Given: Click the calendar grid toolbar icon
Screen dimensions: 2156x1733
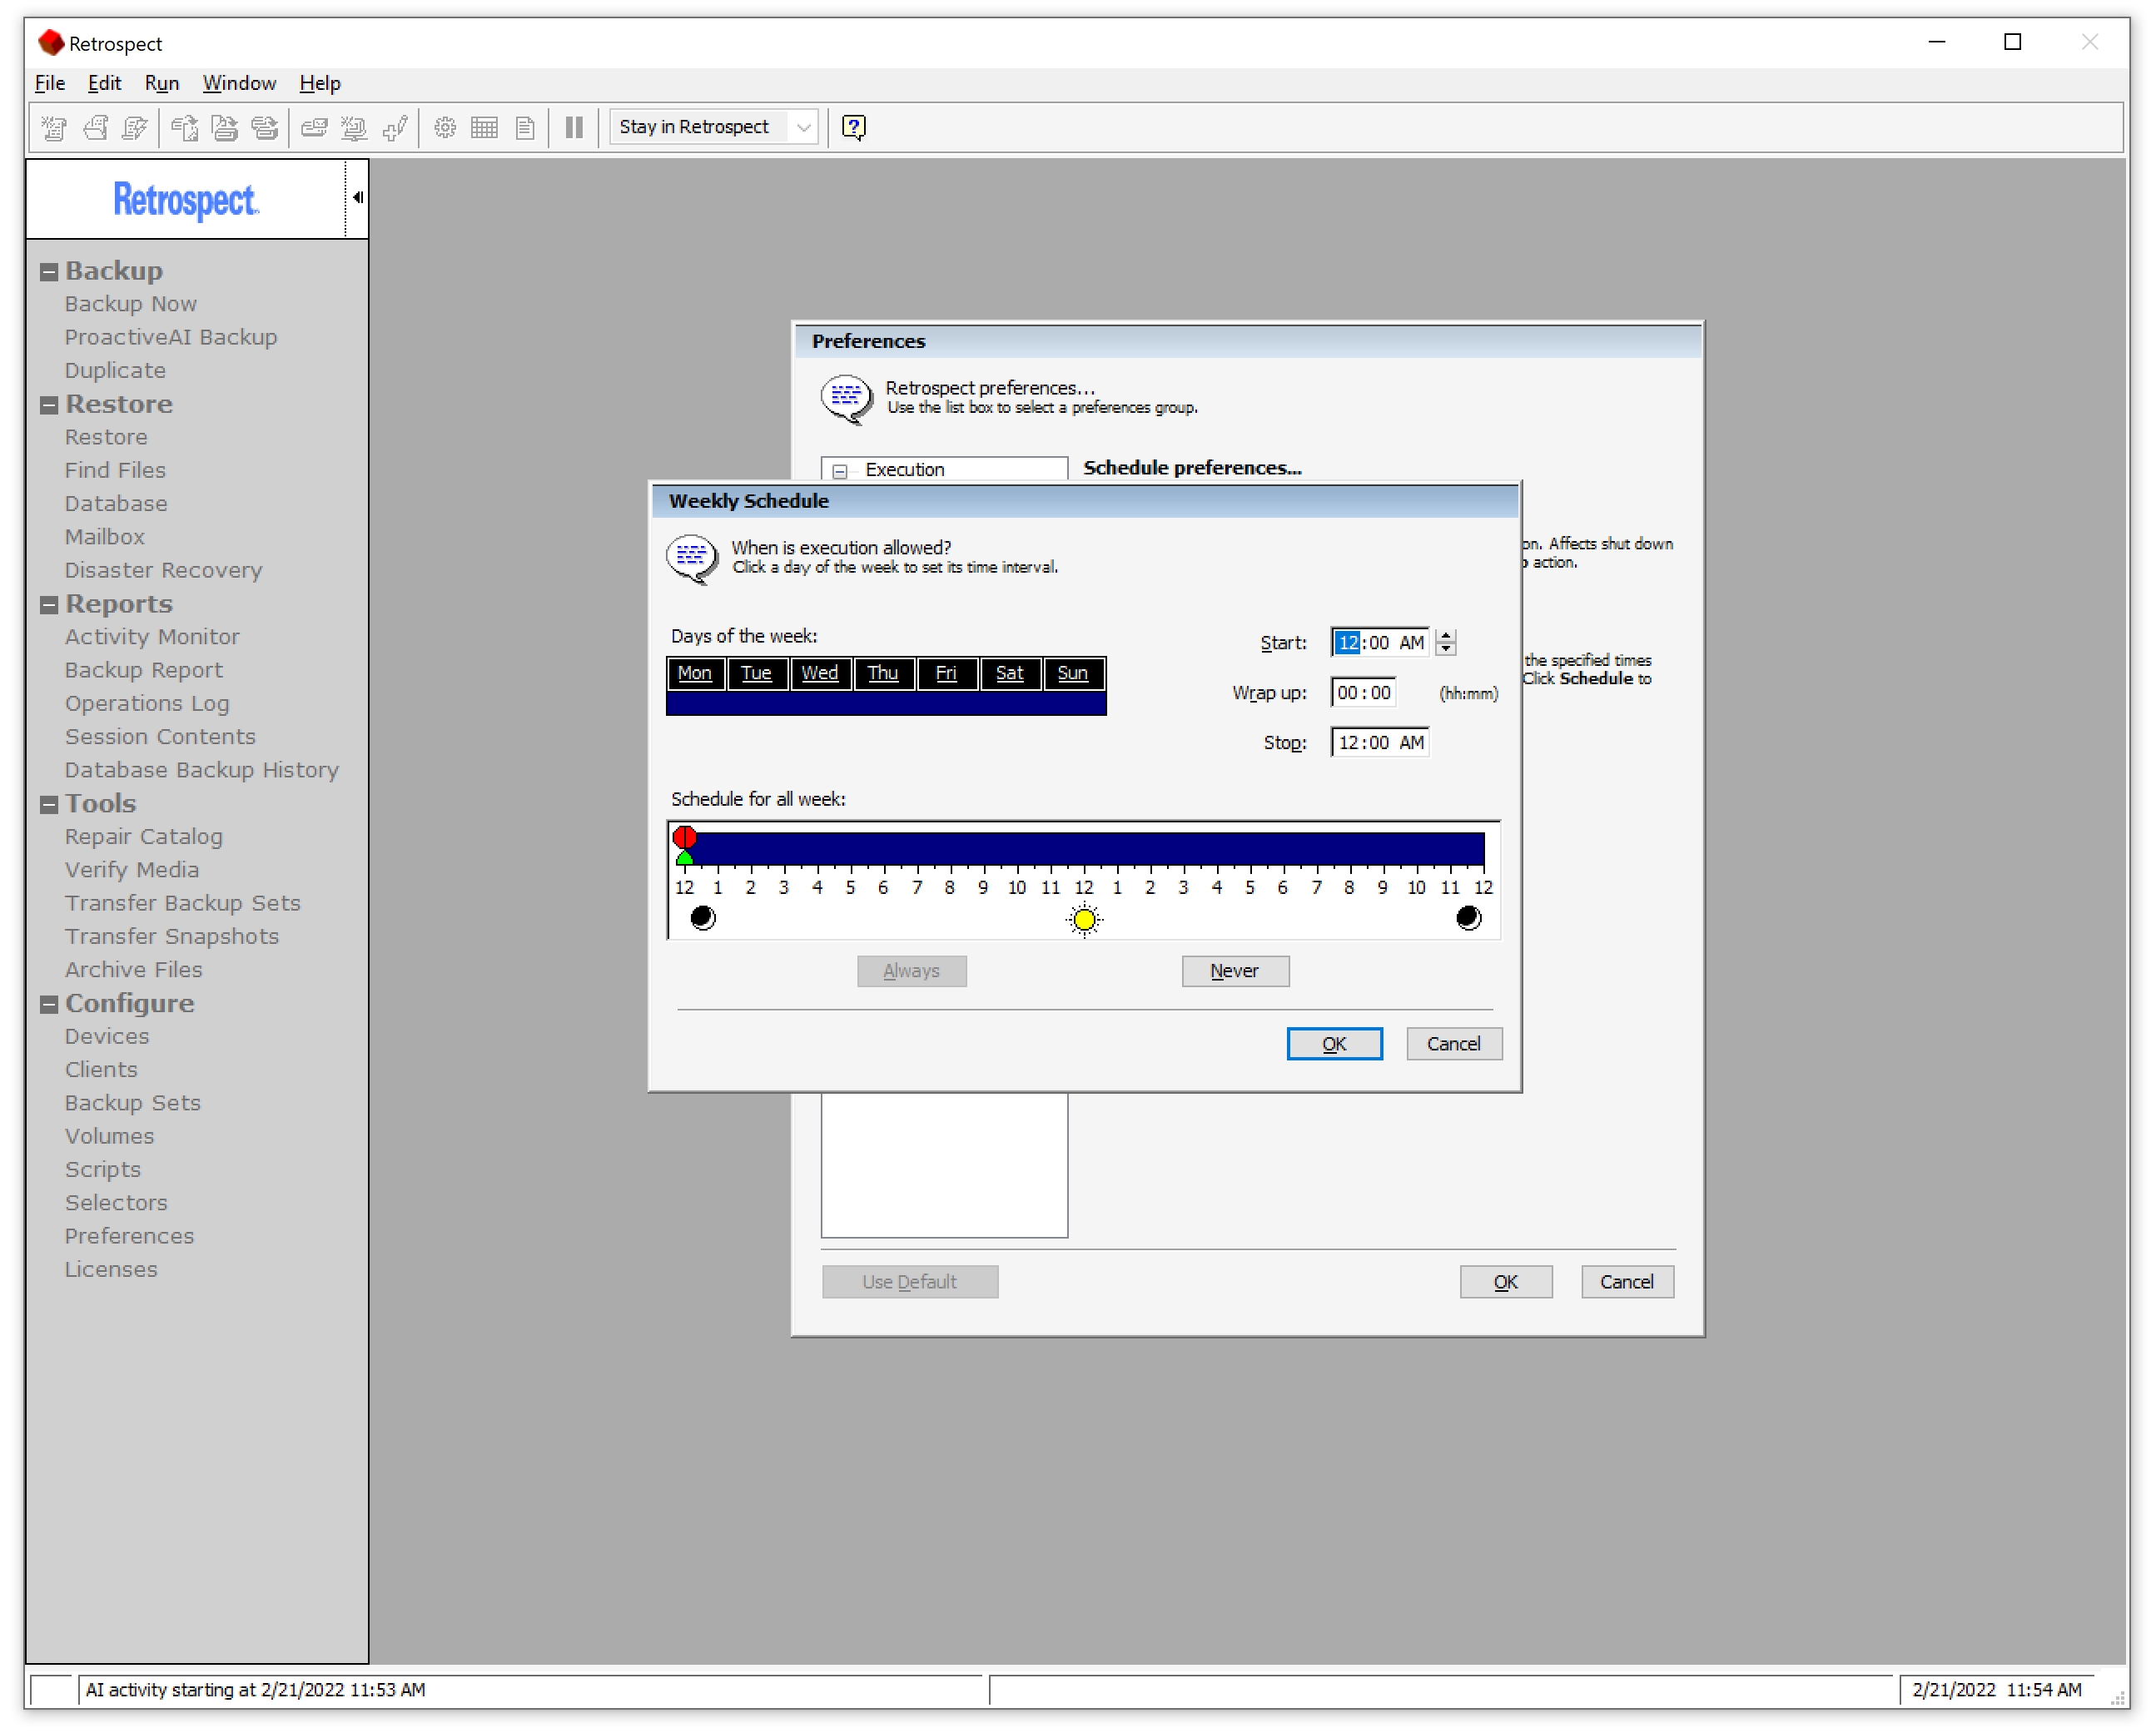Looking at the screenshot, I should click(484, 127).
